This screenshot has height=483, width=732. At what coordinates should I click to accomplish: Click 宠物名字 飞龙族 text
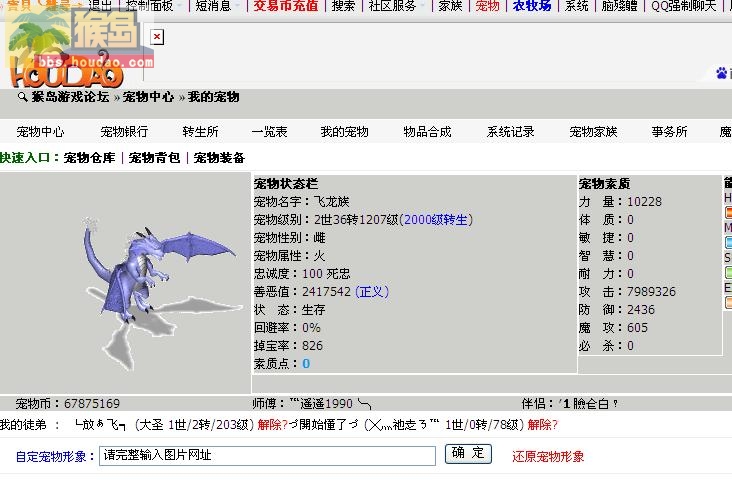point(331,202)
